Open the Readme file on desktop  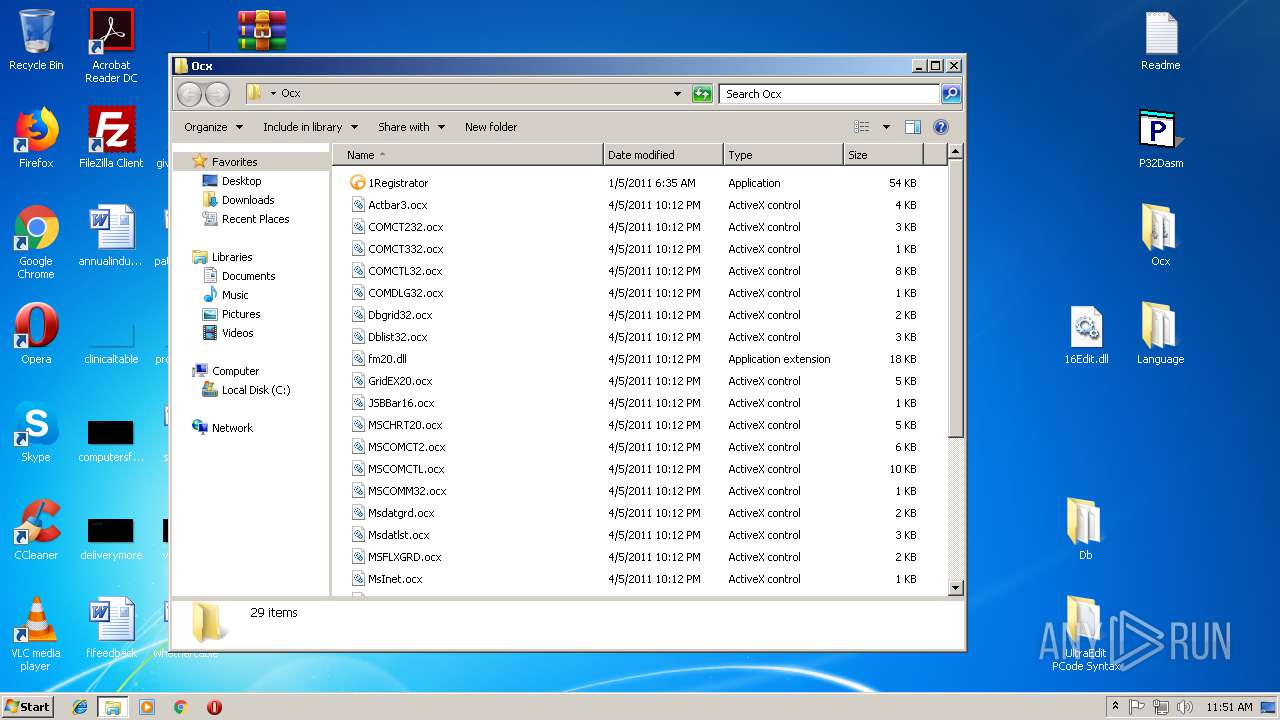[1160, 40]
